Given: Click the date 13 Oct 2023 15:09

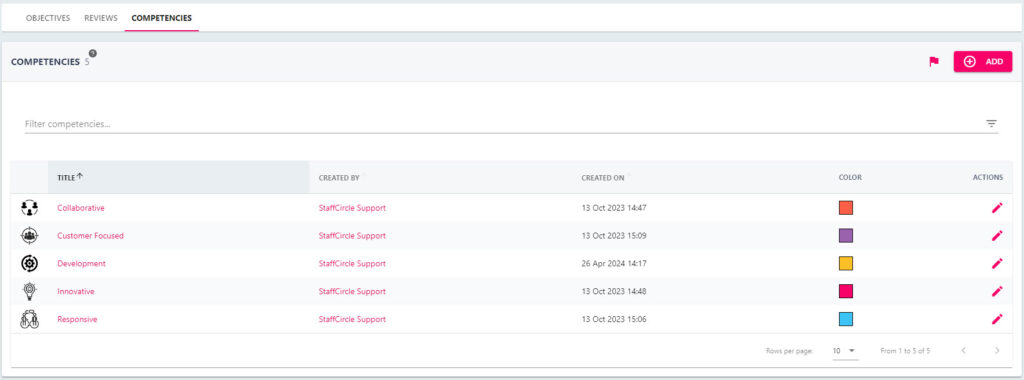Looking at the screenshot, I should click(614, 236).
